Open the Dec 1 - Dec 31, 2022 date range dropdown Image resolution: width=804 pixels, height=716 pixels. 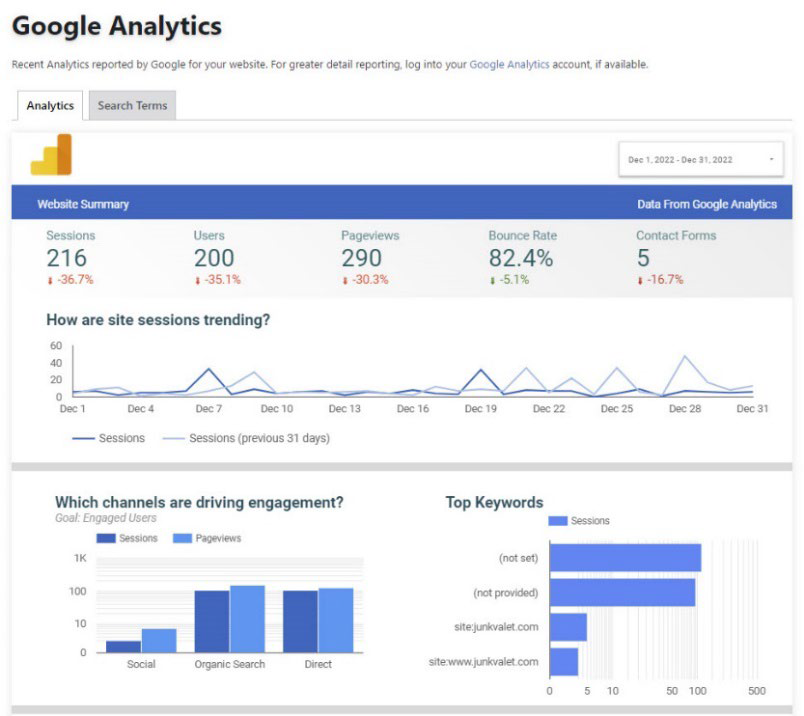(701, 160)
